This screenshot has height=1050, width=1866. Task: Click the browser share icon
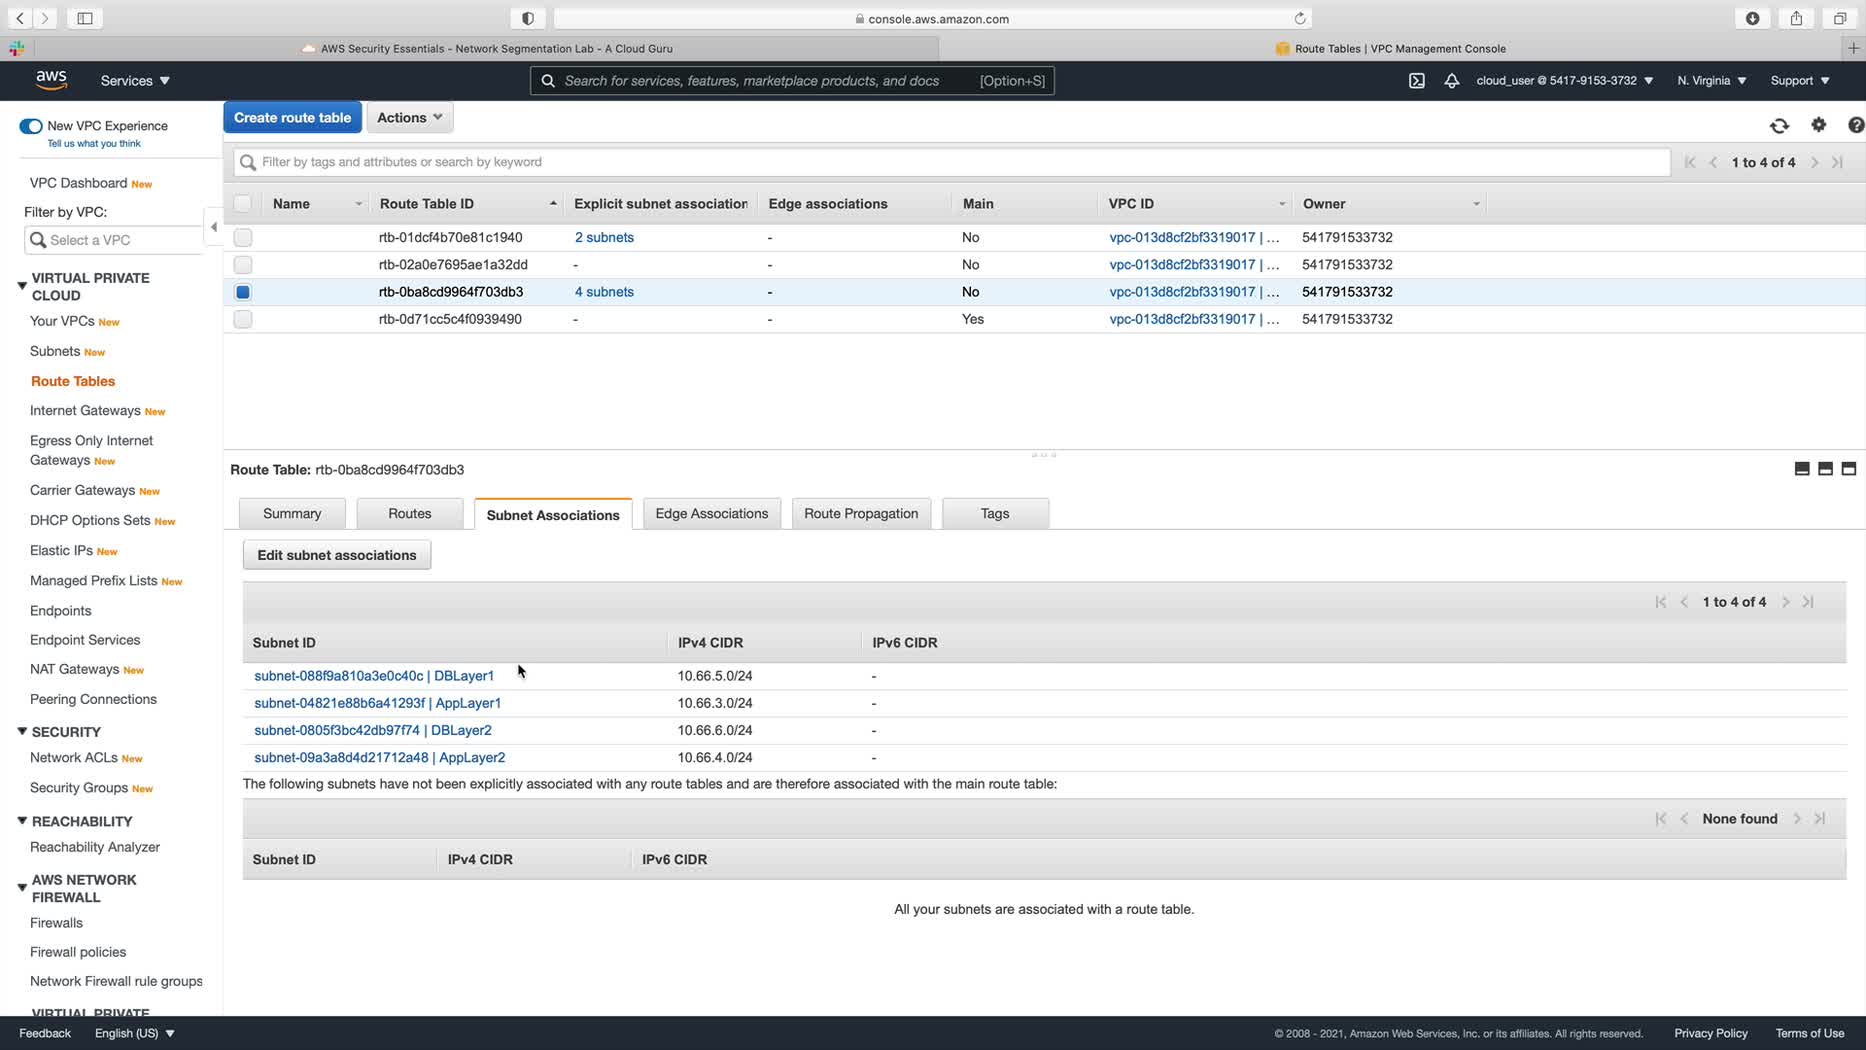(1796, 18)
